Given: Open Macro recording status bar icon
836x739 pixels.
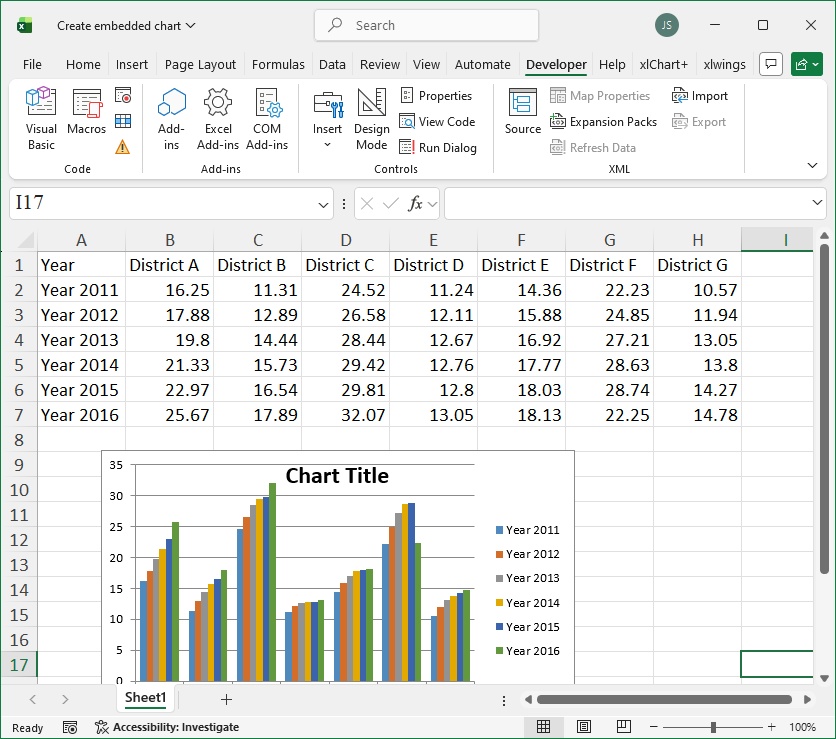Looking at the screenshot, I should pyautogui.click(x=70, y=727).
